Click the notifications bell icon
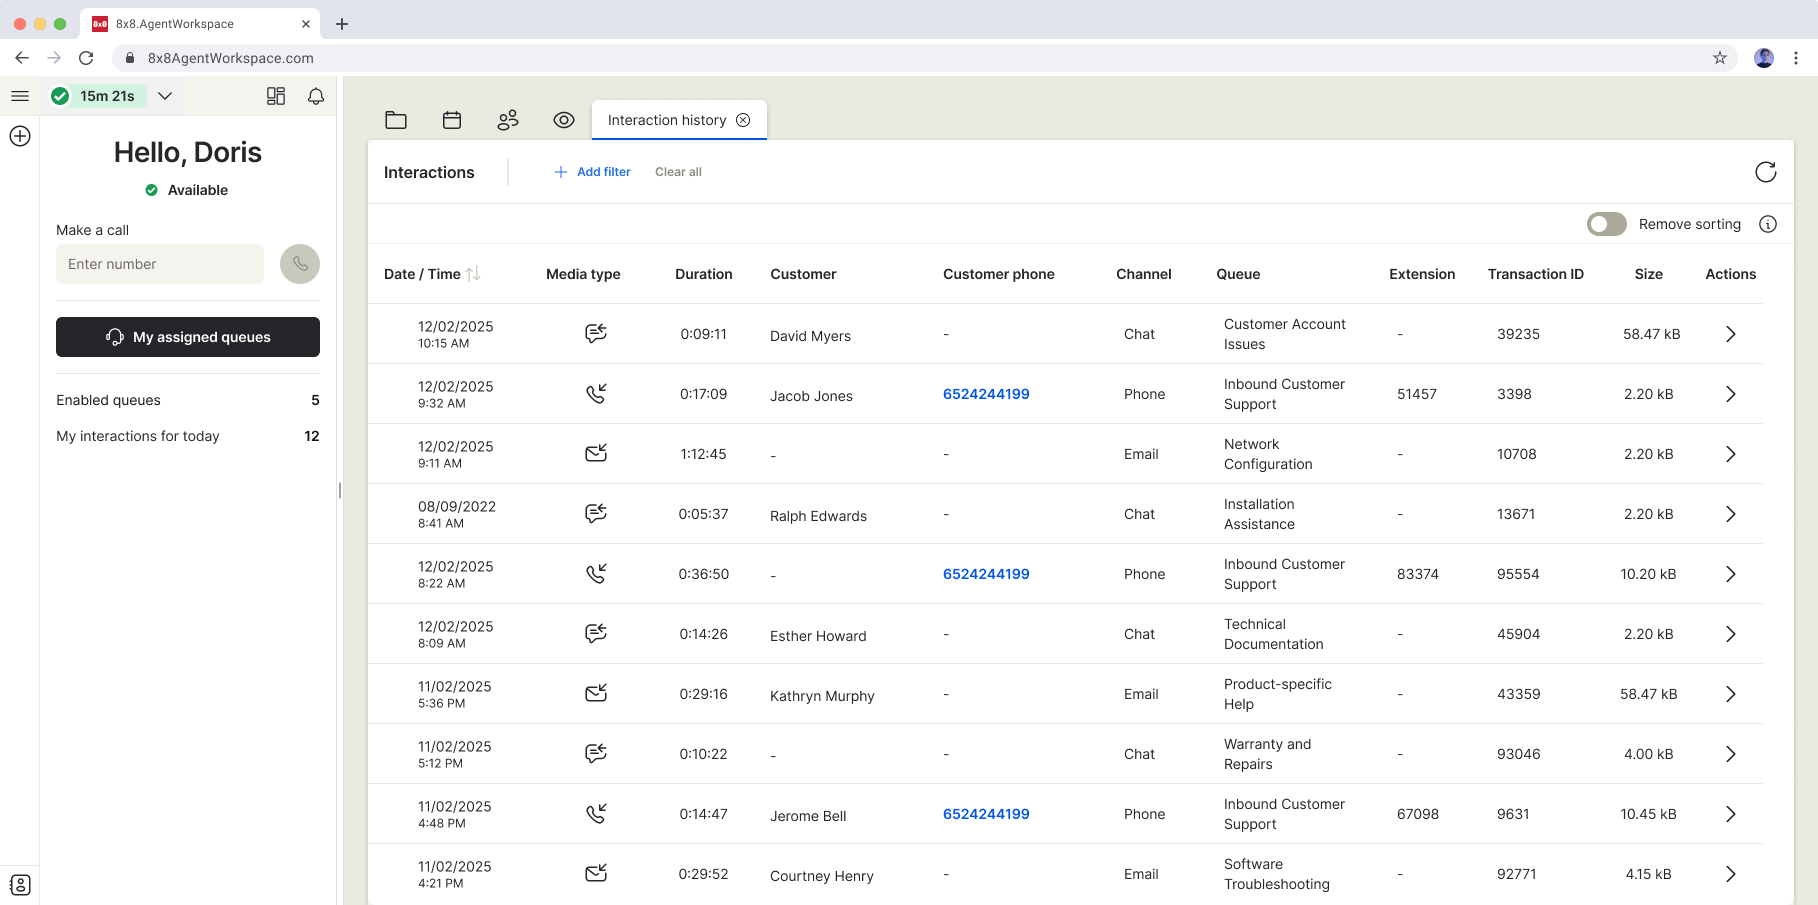Screen dimensions: 1818x905 tap(316, 96)
